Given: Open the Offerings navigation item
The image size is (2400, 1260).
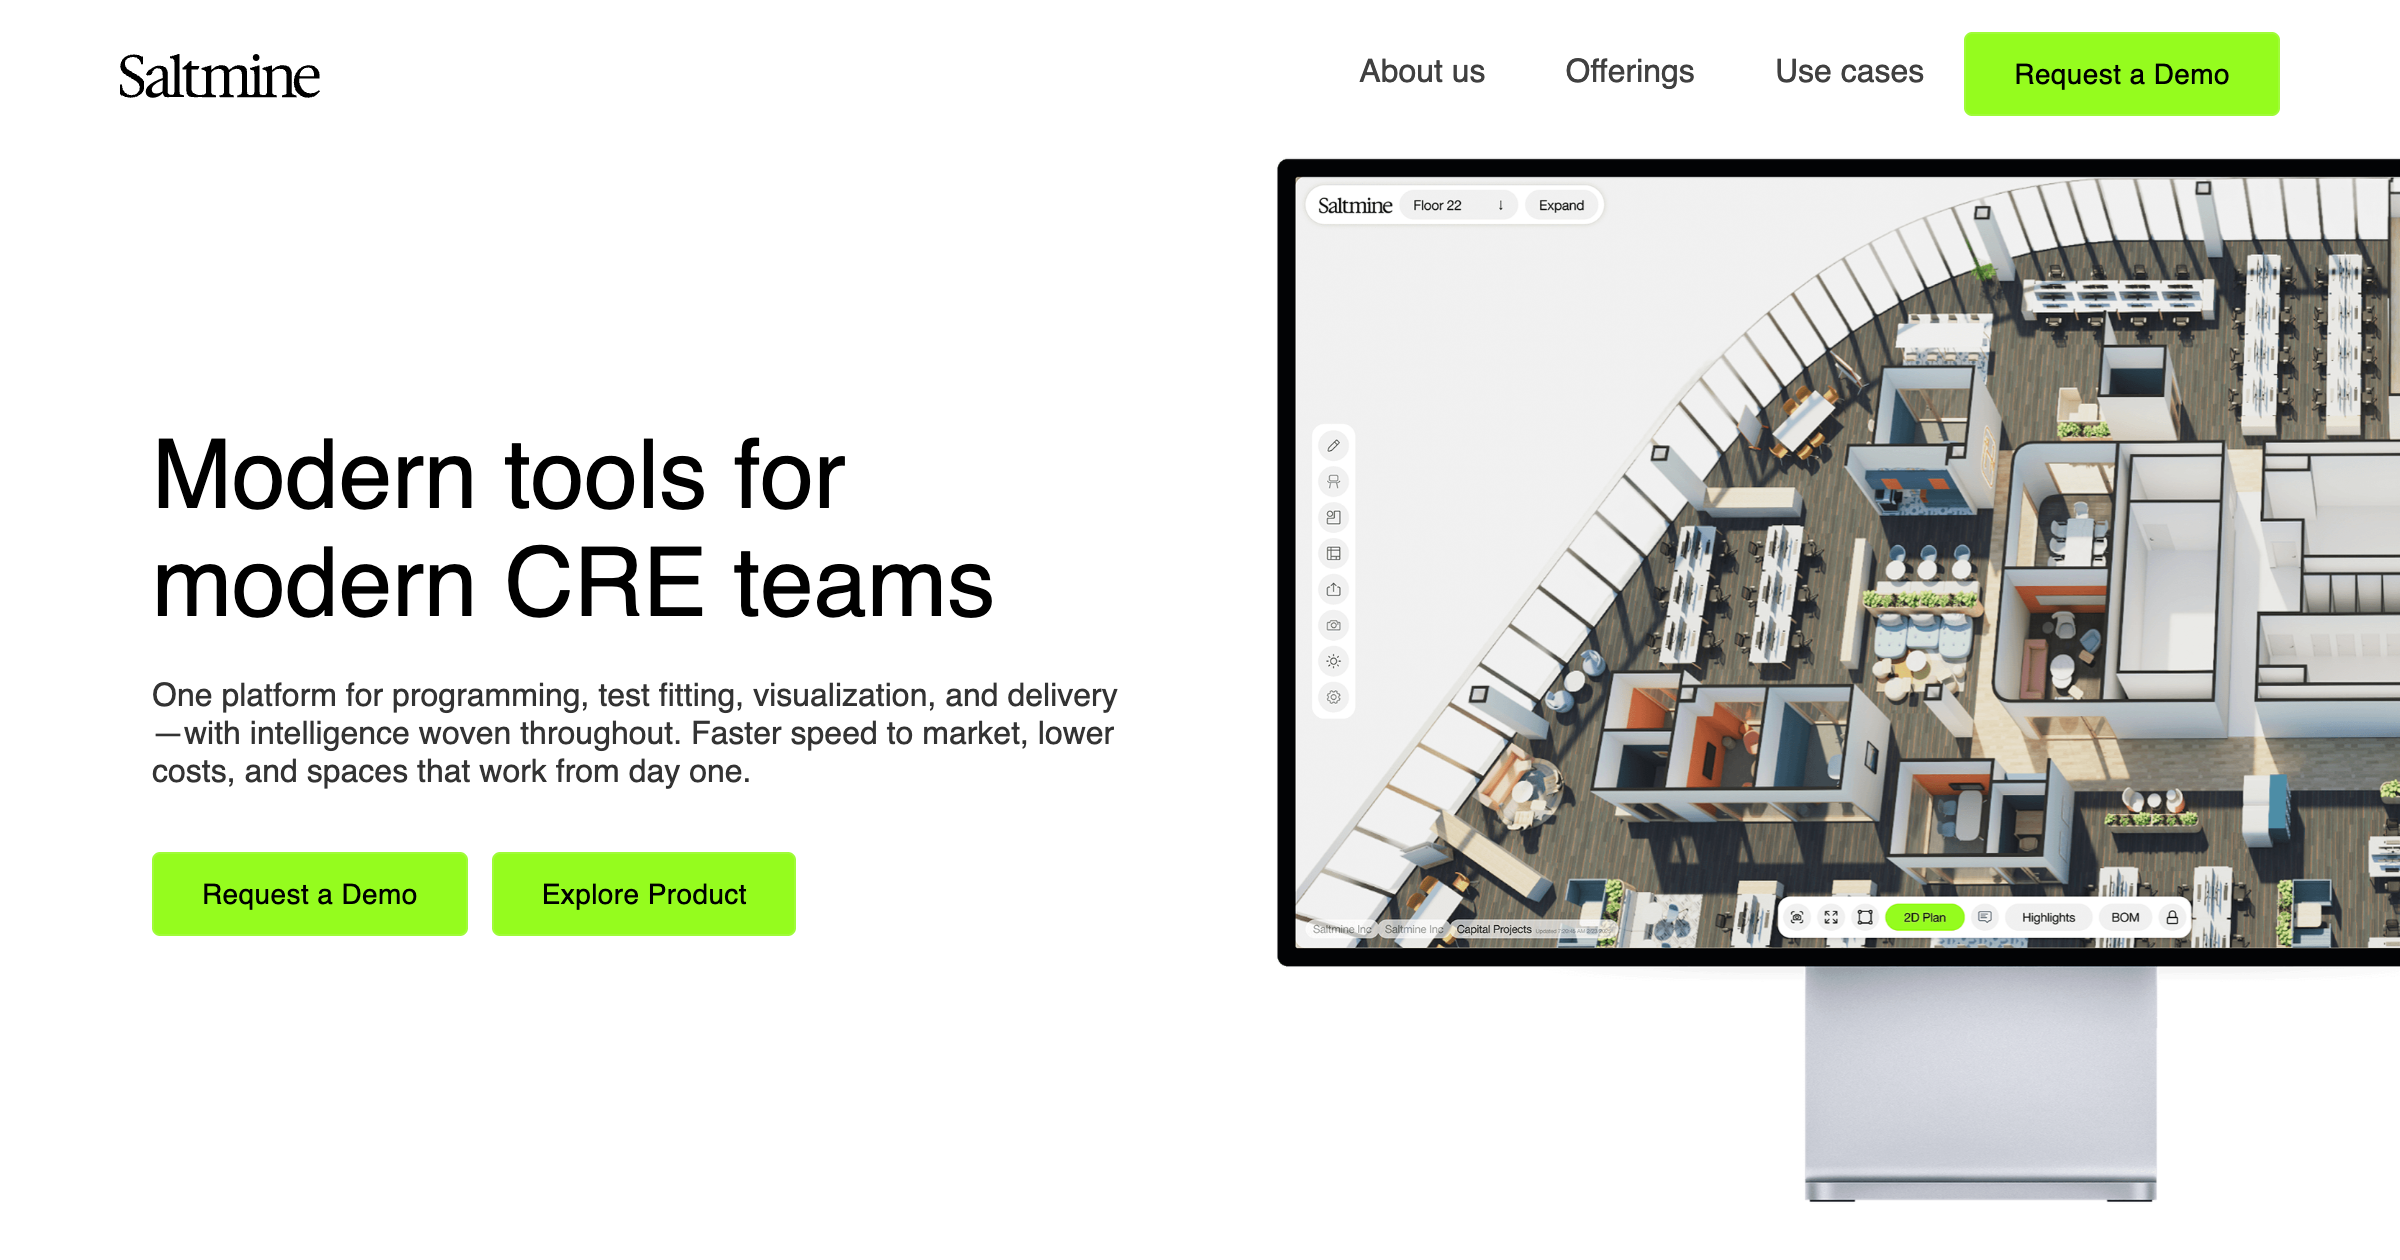Looking at the screenshot, I should 1629,72.
